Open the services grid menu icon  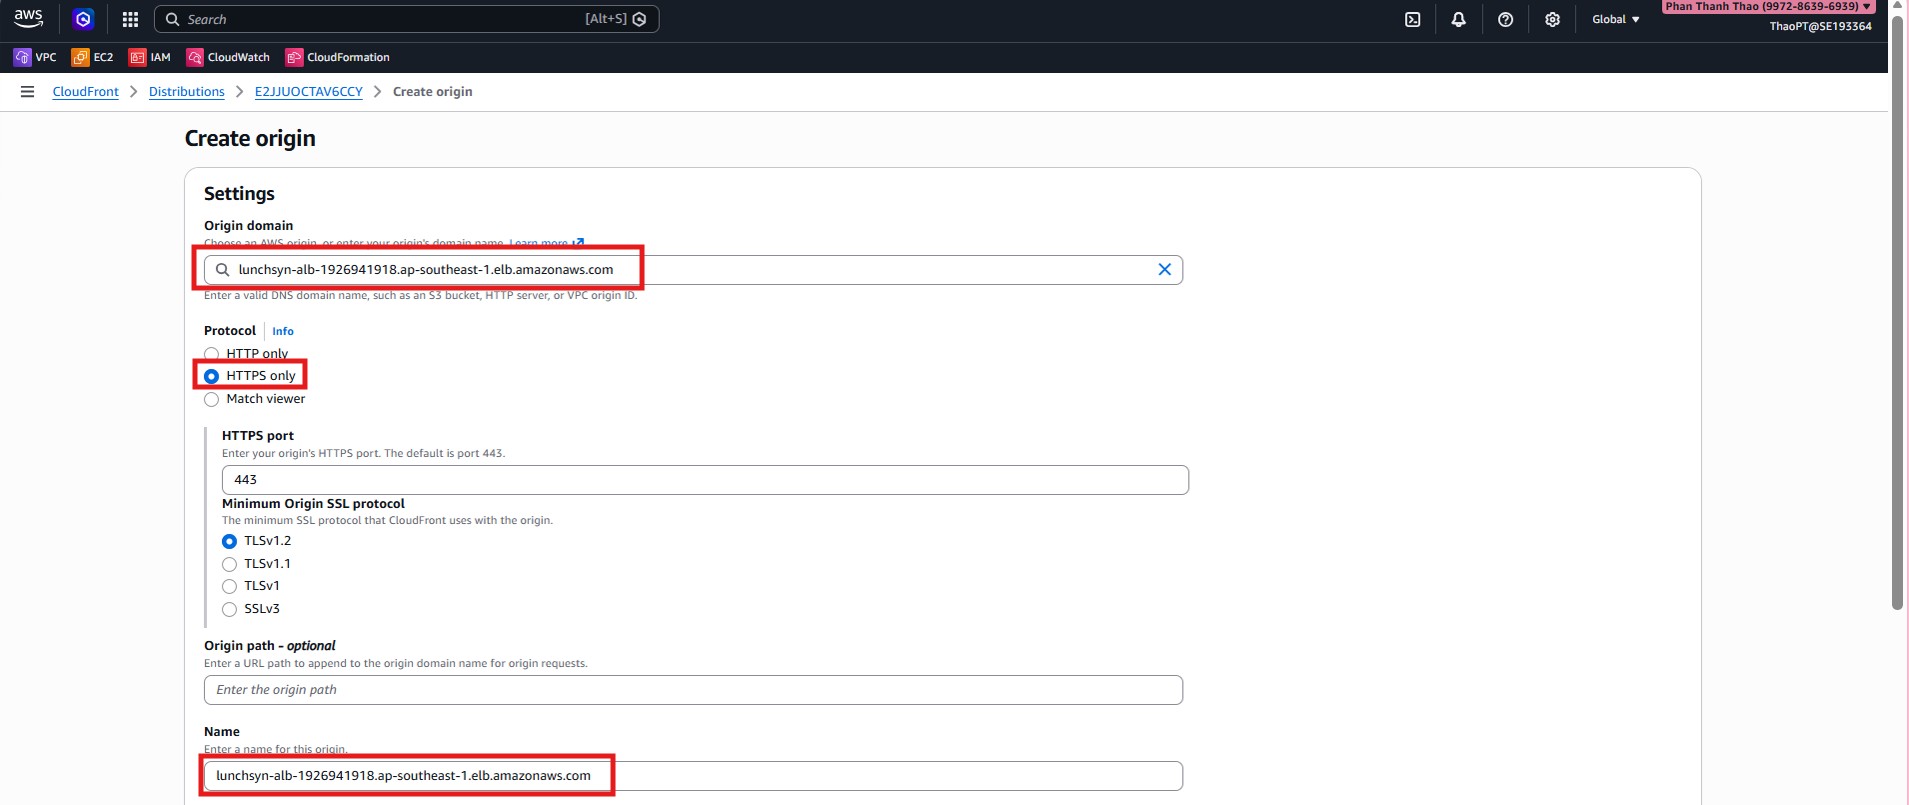click(130, 19)
